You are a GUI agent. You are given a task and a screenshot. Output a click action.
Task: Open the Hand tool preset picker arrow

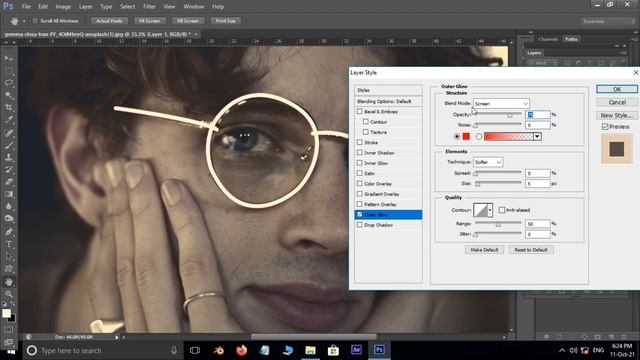(x=24, y=21)
